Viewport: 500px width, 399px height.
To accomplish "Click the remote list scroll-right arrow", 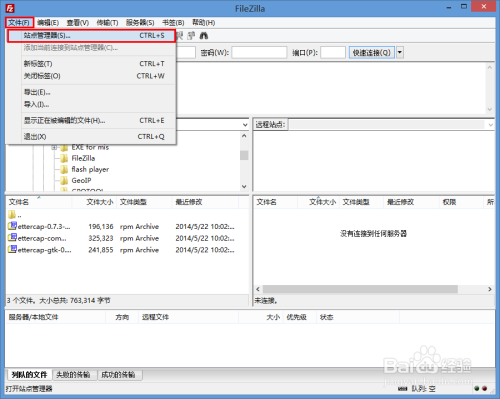I will pos(490,289).
